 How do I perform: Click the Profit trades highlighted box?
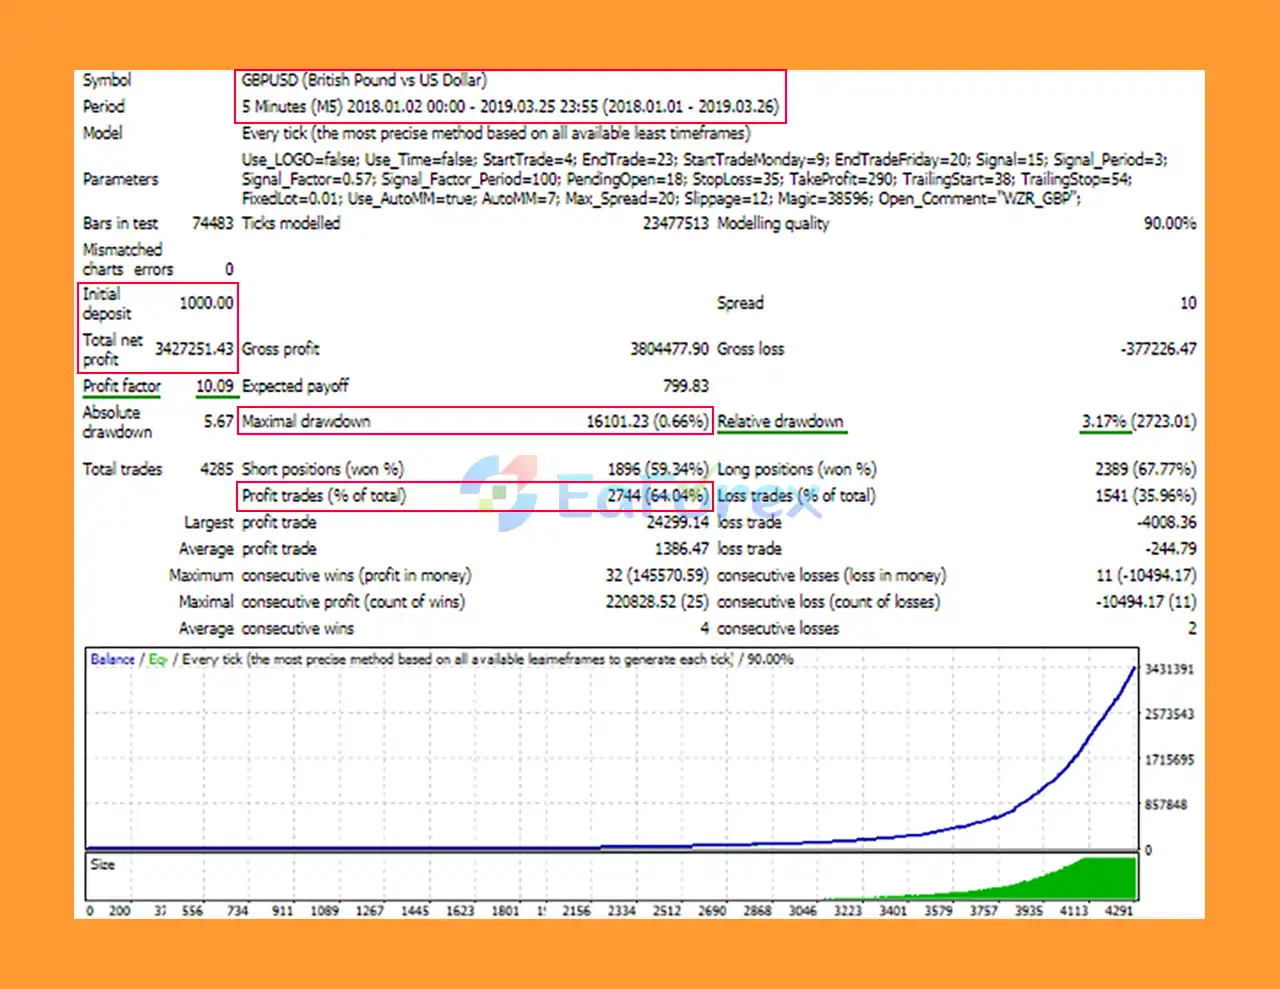coord(475,495)
